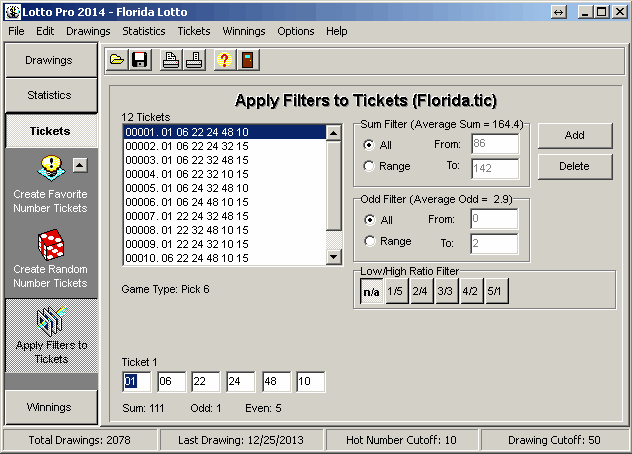The width and height of the screenshot is (632, 454).
Task: Open the Help menu
Action: pos(337,31)
